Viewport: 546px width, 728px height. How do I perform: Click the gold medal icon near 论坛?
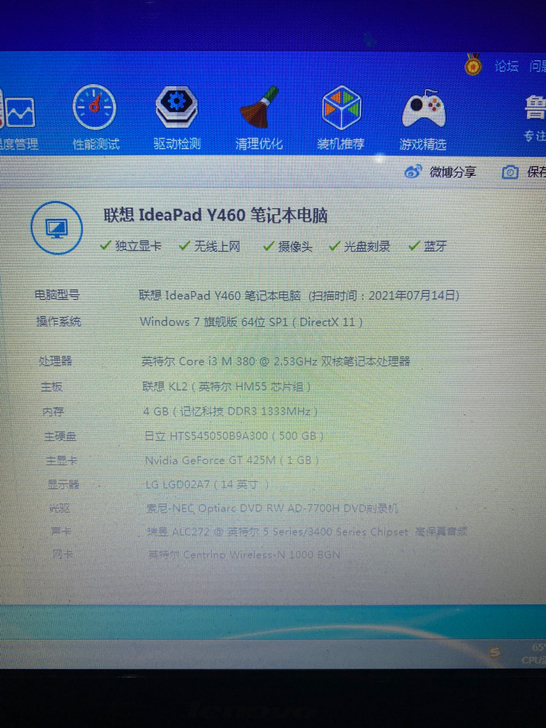point(473,64)
